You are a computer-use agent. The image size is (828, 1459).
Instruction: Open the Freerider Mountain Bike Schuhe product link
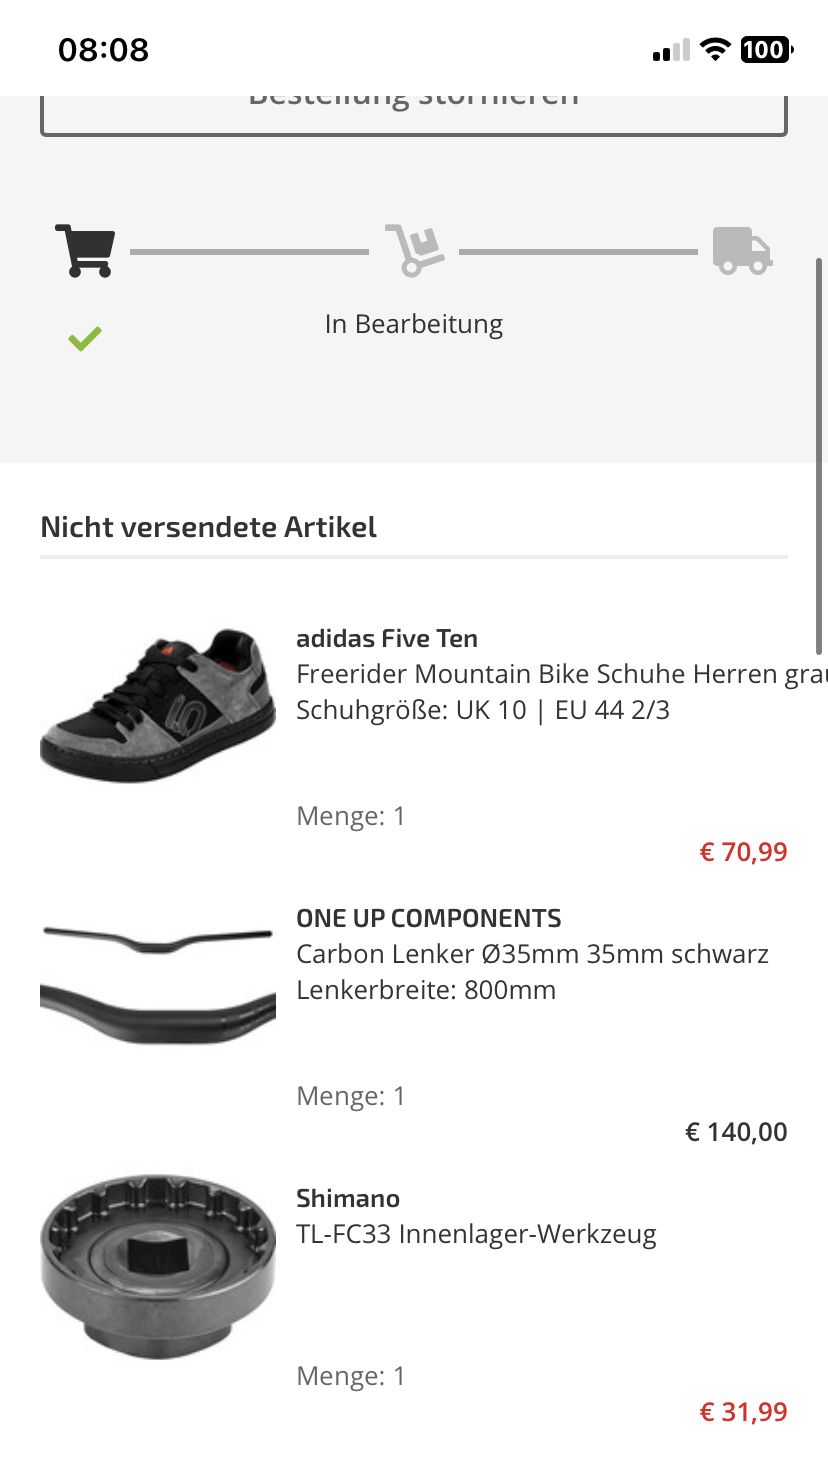click(560, 674)
